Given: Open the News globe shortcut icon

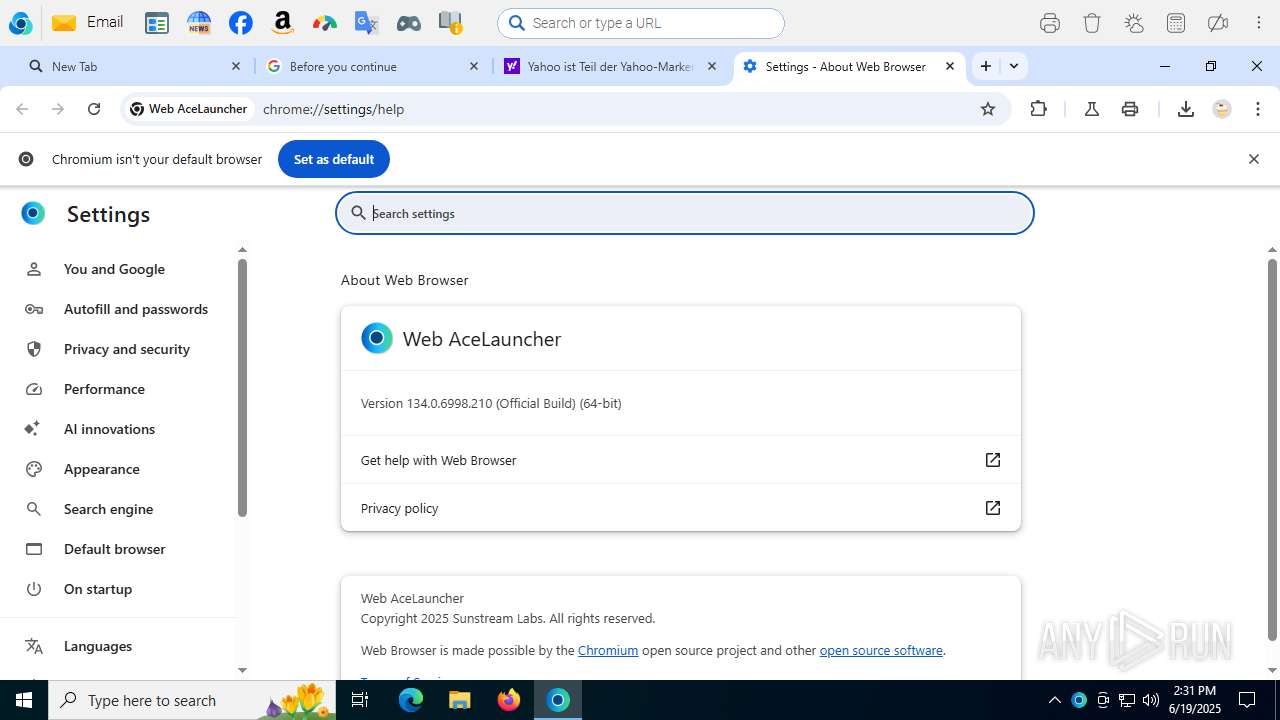Looking at the screenshot, I should tap(199, 23).
